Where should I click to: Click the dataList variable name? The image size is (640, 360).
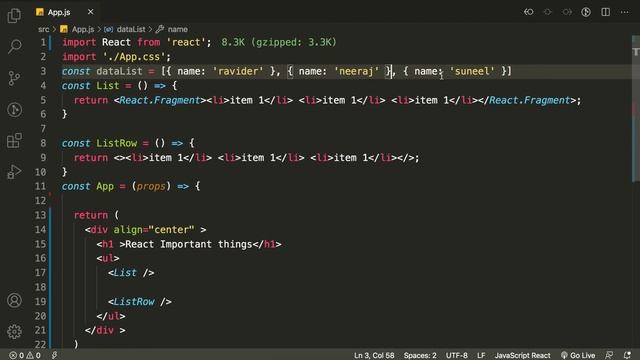coord(119,71)
